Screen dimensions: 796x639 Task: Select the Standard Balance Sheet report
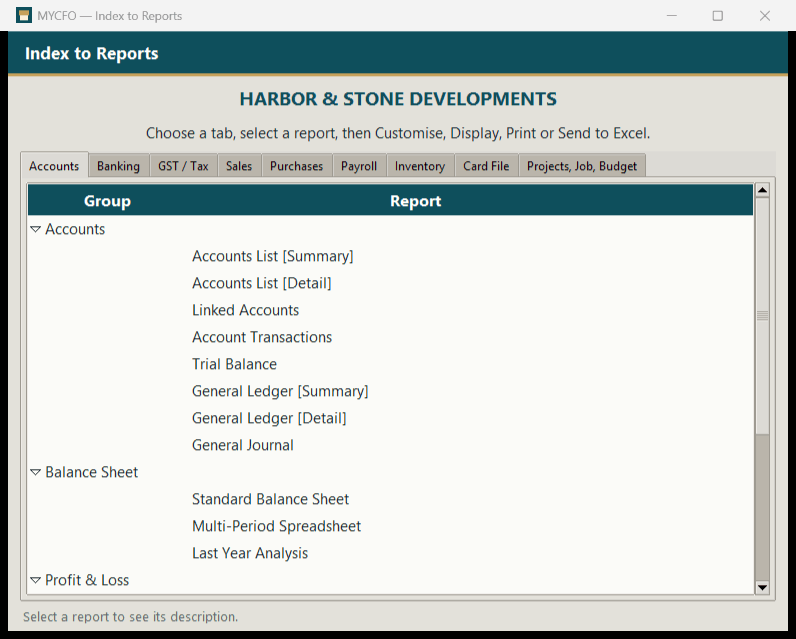click(271, 499)
